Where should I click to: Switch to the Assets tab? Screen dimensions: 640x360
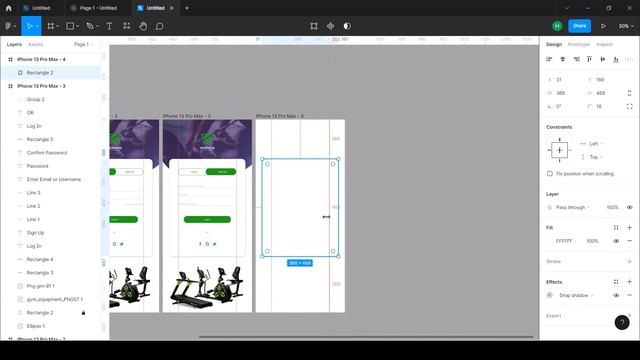pos(36,44)
